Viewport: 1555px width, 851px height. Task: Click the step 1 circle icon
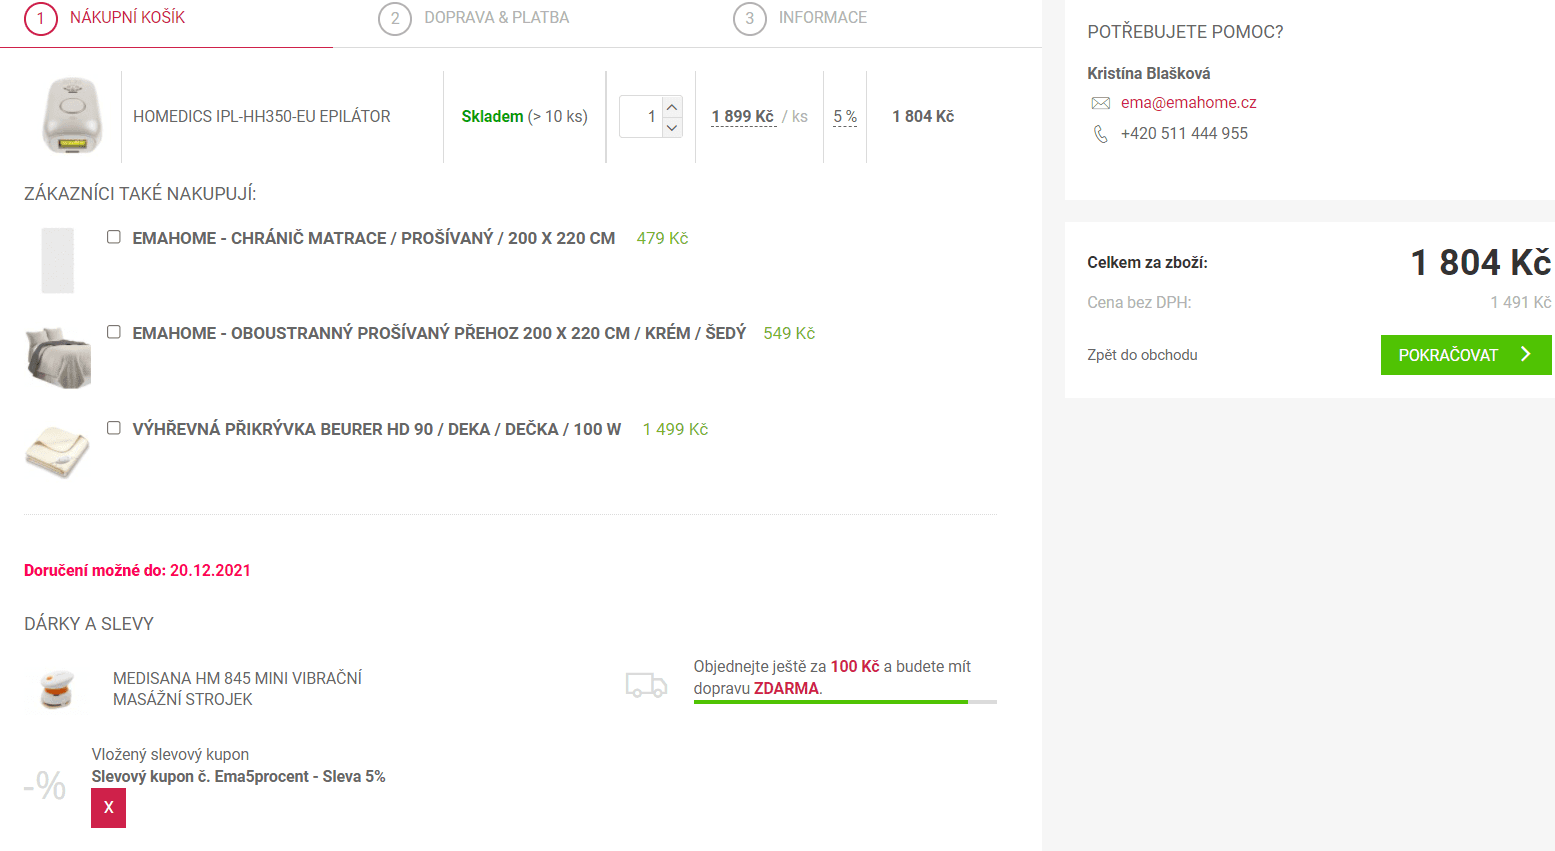coord(41,18)
